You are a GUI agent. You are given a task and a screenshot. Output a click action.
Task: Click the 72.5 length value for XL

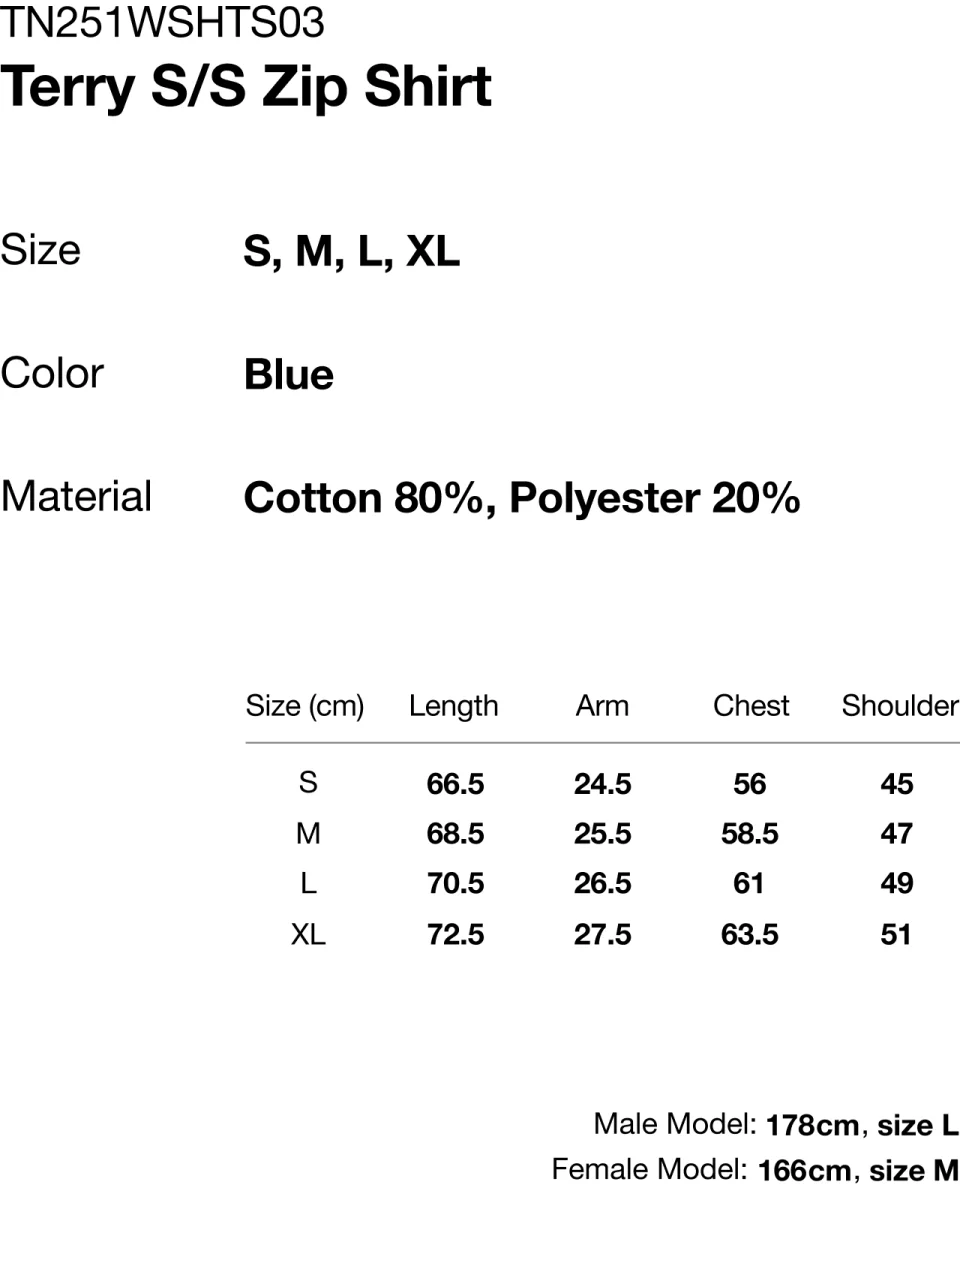(x=455, y=935)
